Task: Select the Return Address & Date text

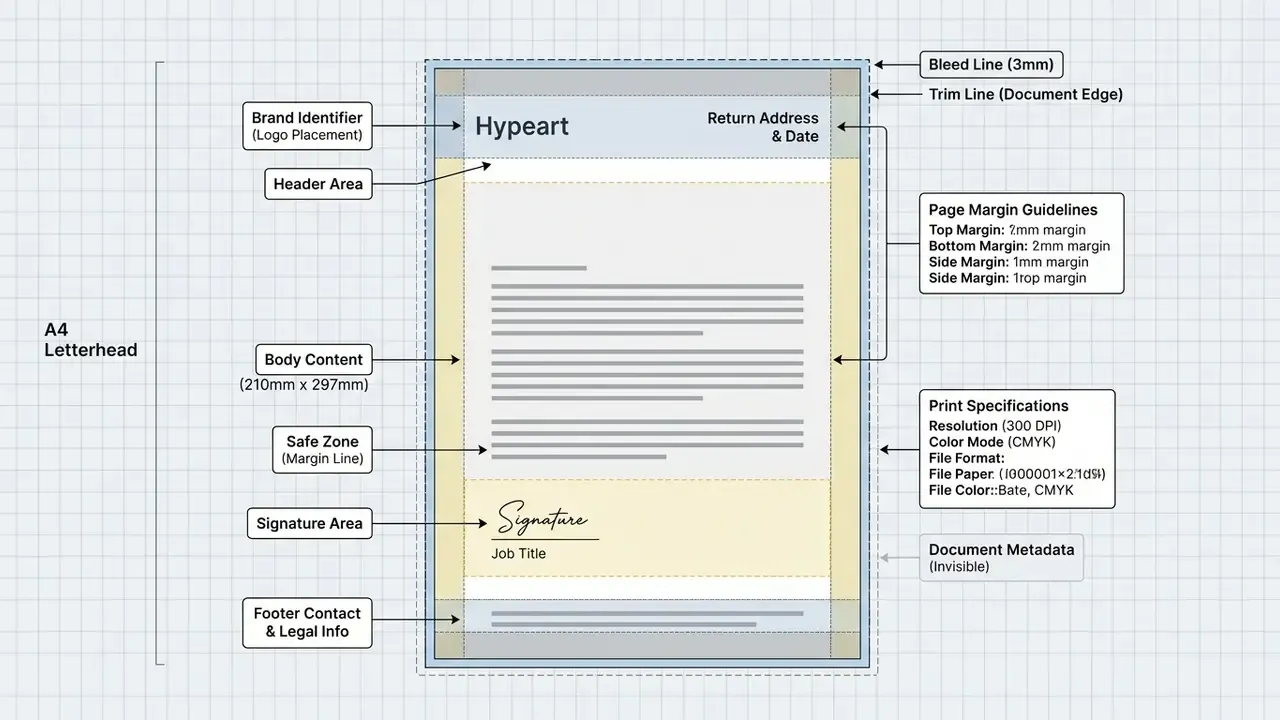Action: pos(763,127)
